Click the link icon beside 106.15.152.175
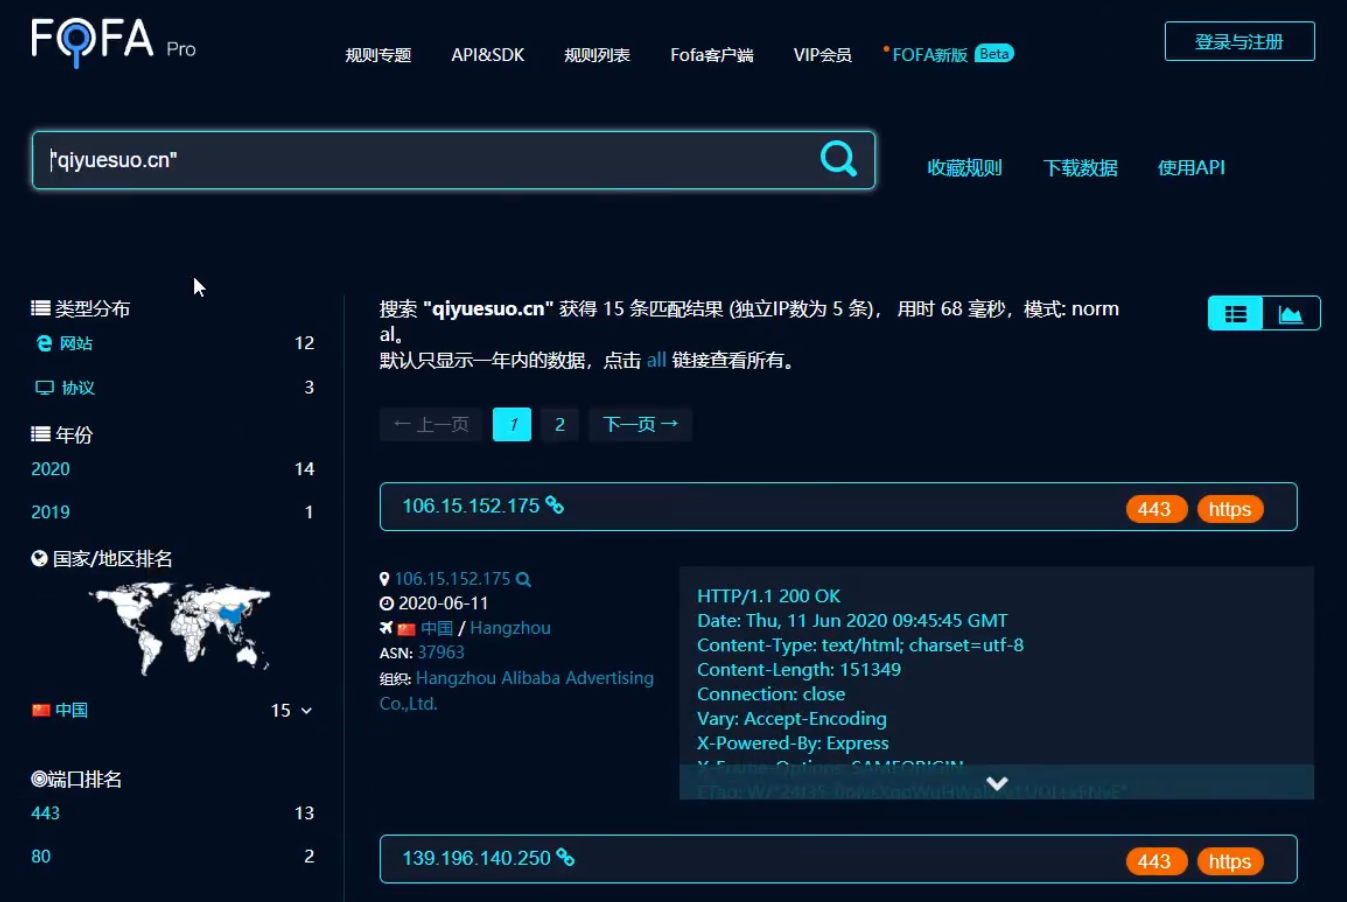 coord(554,506)
